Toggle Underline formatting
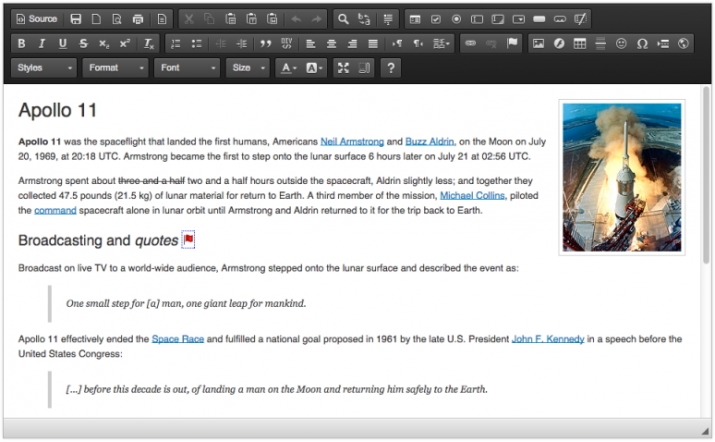The image size is (715, 442). (x=62, y=44)
